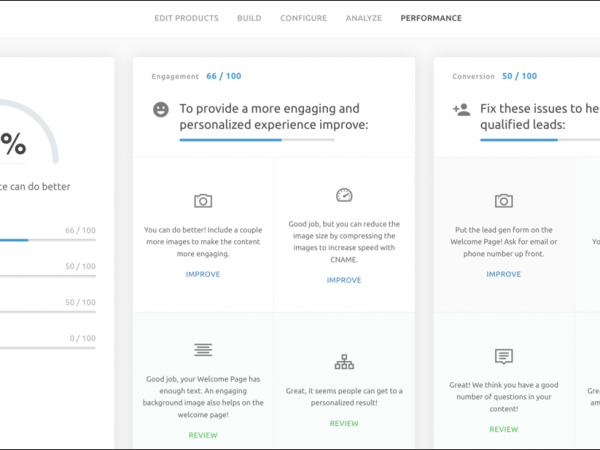Click the Conversion 50 / 100 score label

519,76
